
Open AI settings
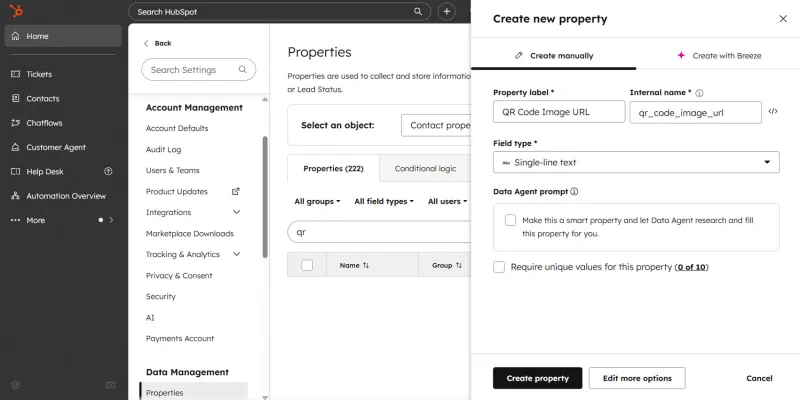pyautogui.click(x=150, y=318)
